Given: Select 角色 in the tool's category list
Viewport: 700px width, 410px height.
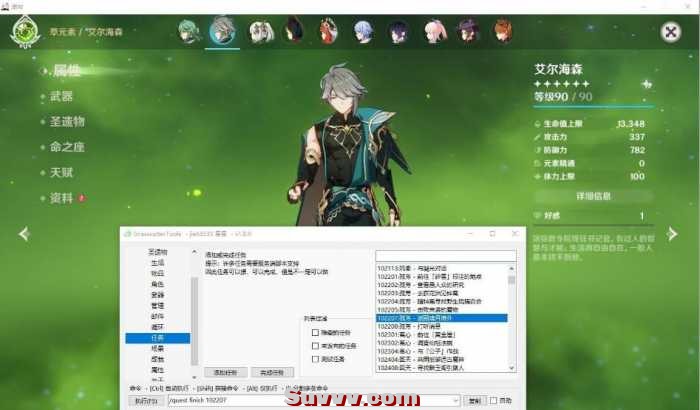Looking at the screenshot, I should [x=158, y=284].
